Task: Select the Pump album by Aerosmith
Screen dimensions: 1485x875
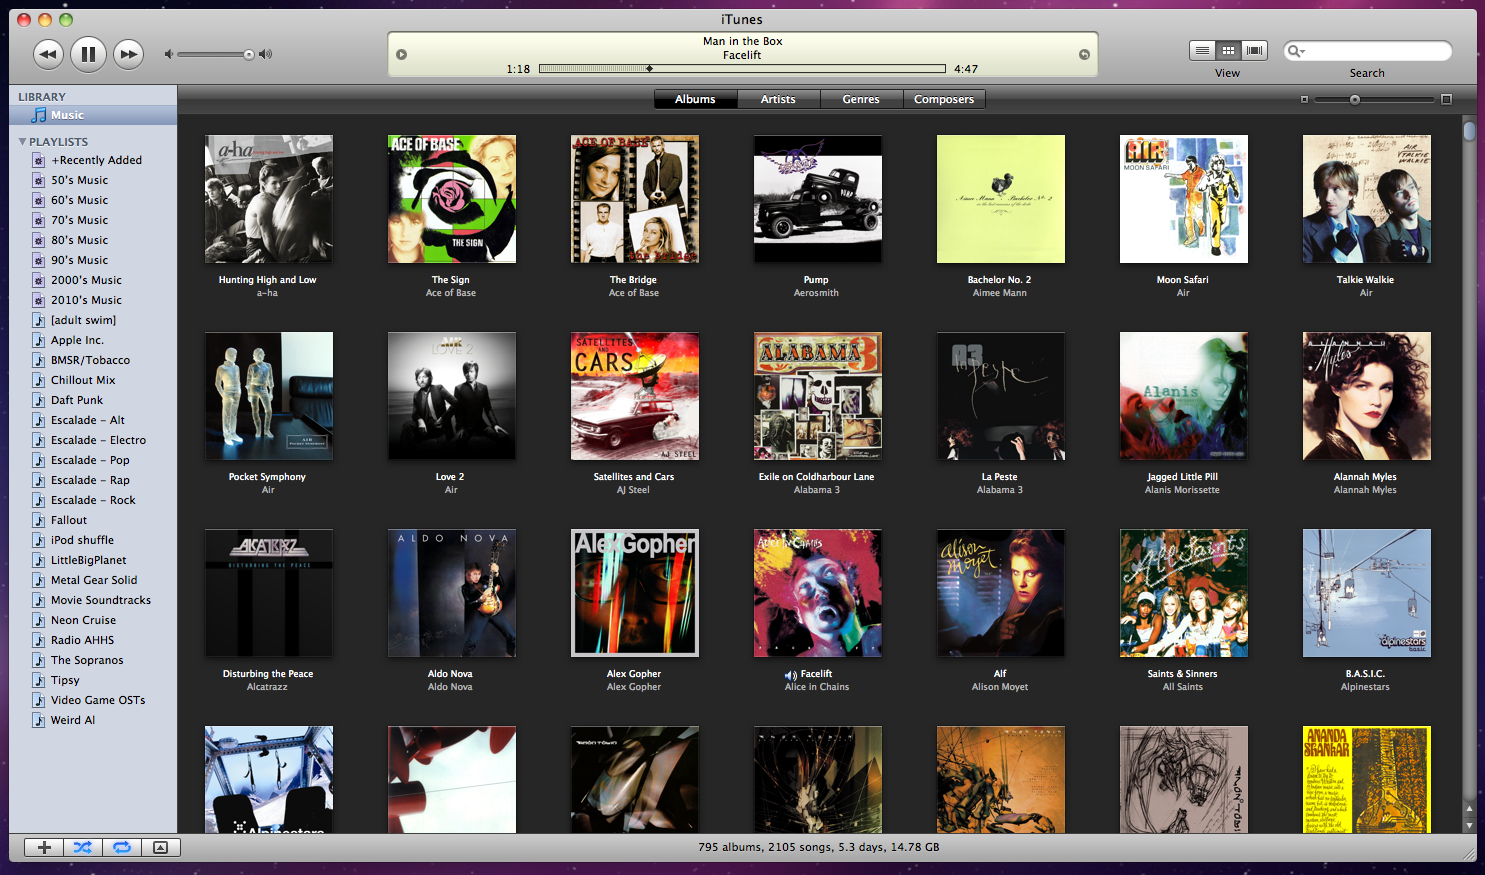Action: [x=817, y=199]
